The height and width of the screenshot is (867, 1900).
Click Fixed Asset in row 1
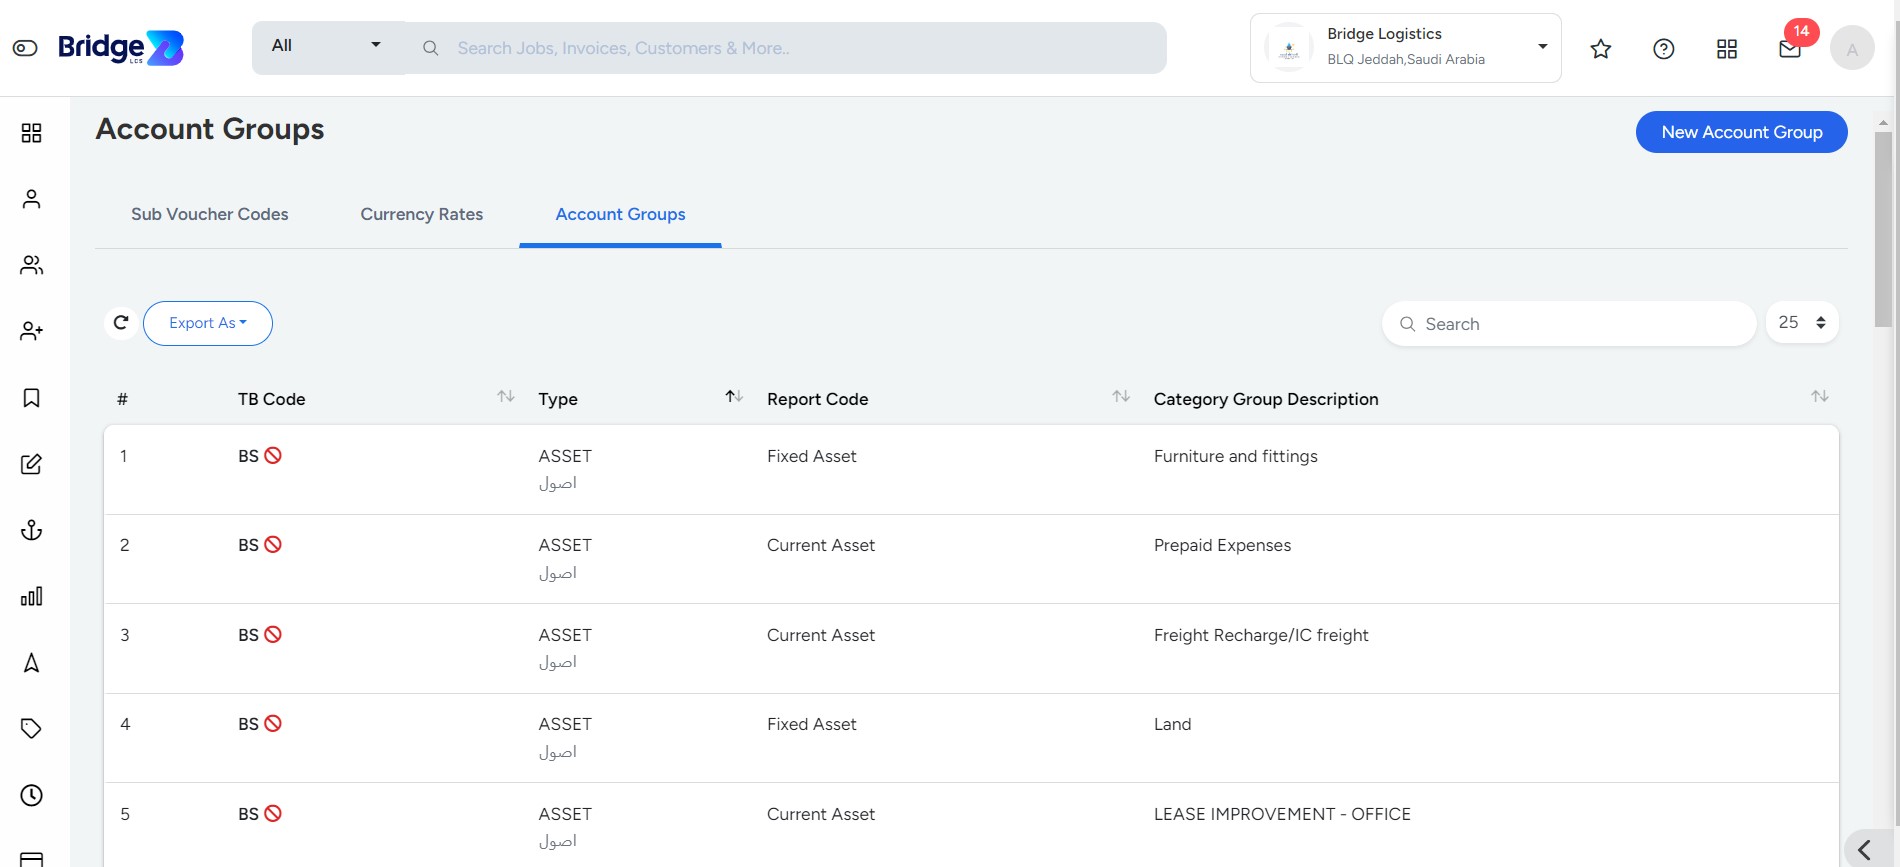click(x=811, y=456)
